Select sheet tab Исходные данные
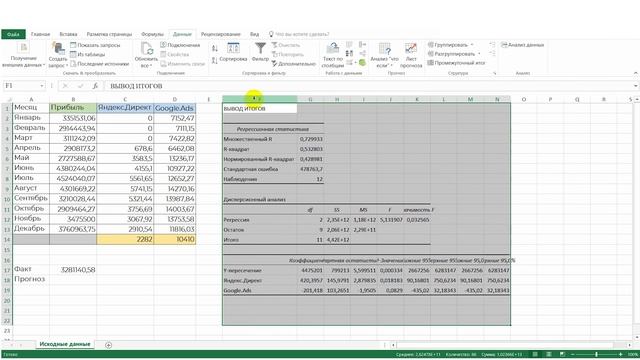 tap(65, 344)
